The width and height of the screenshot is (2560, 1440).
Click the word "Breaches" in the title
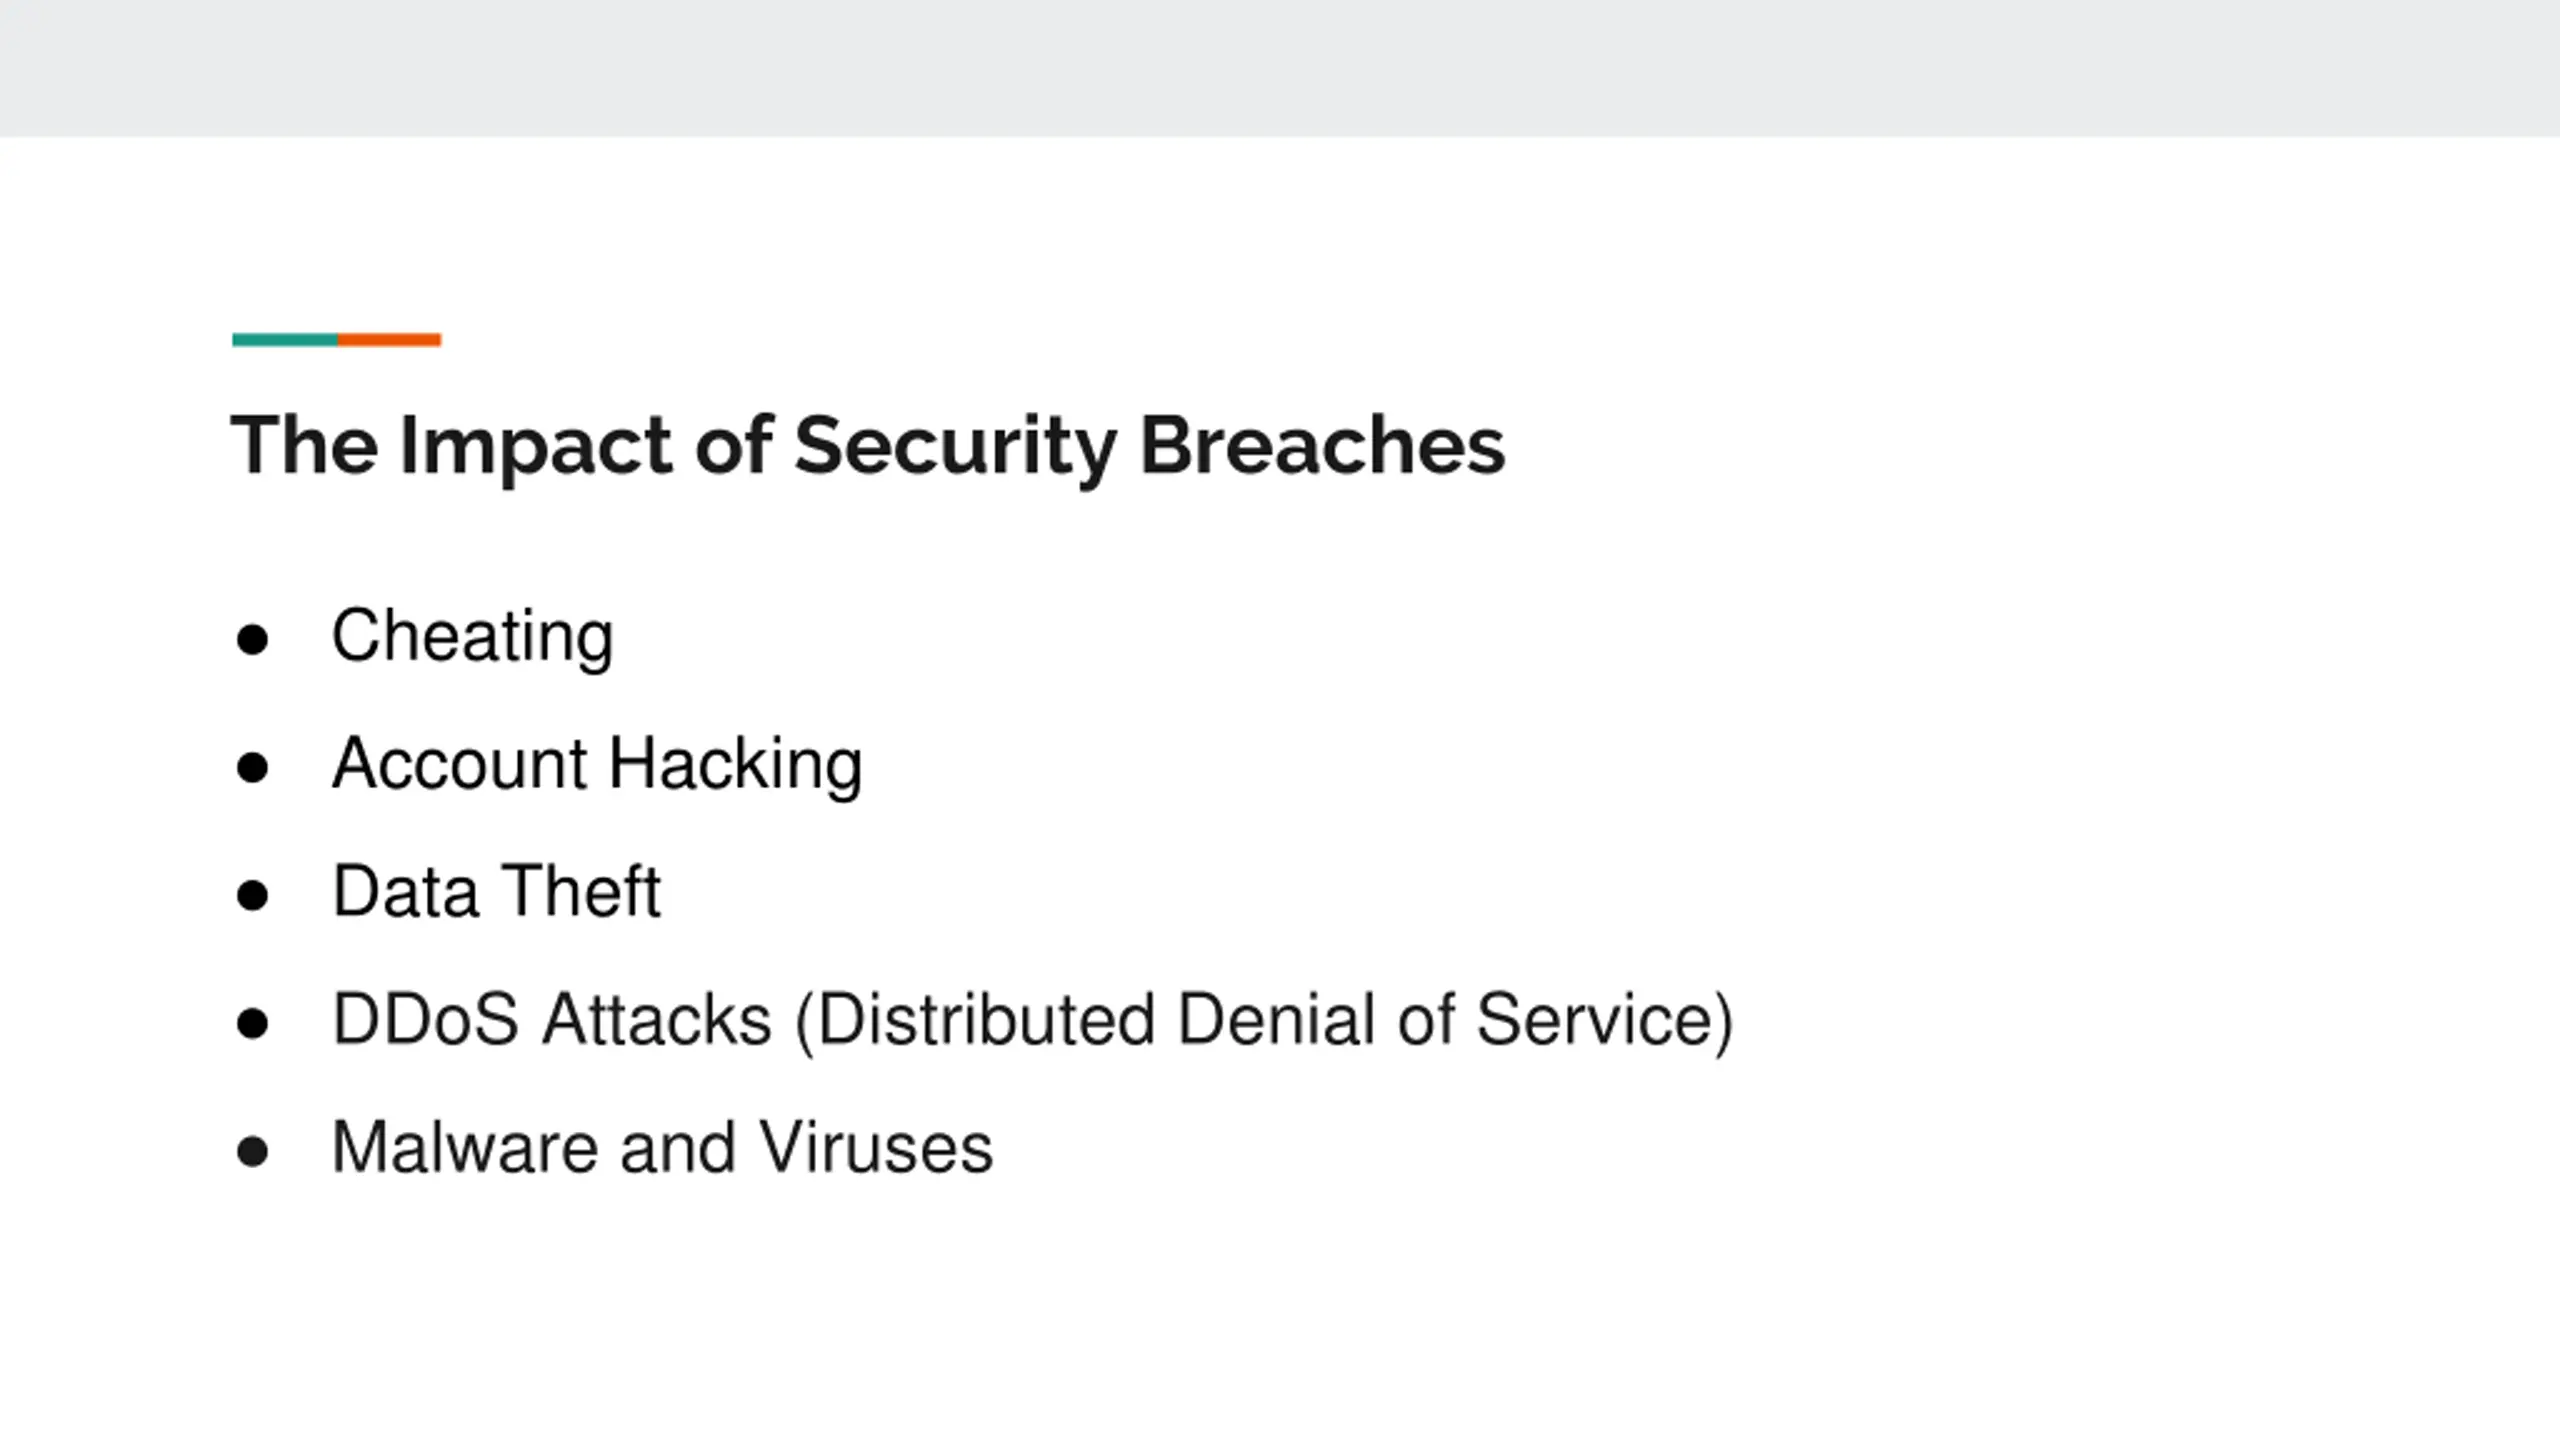coord(1322,445)
